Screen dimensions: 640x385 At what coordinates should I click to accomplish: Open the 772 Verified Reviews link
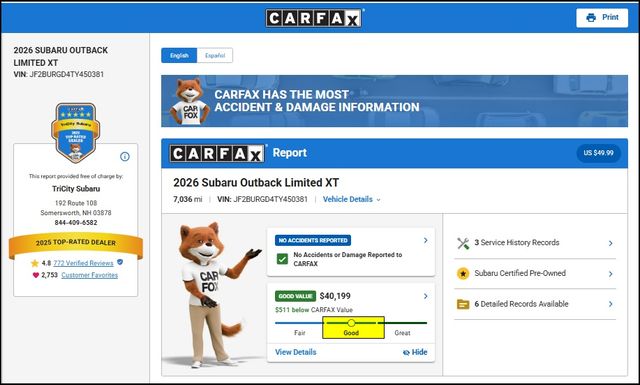click(x=83, y=263)
